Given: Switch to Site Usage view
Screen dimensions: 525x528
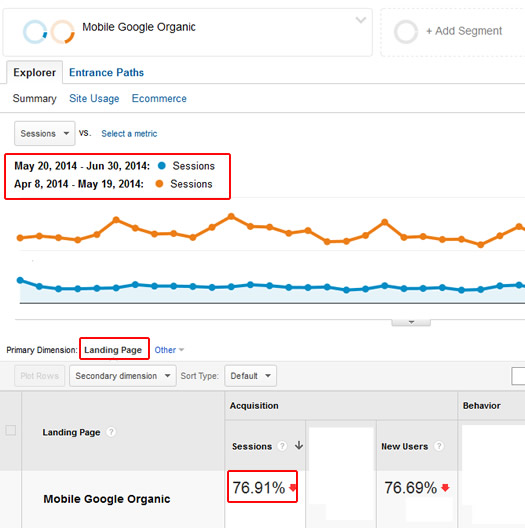Looking at the screenshot, I should [x=94, y=99].
